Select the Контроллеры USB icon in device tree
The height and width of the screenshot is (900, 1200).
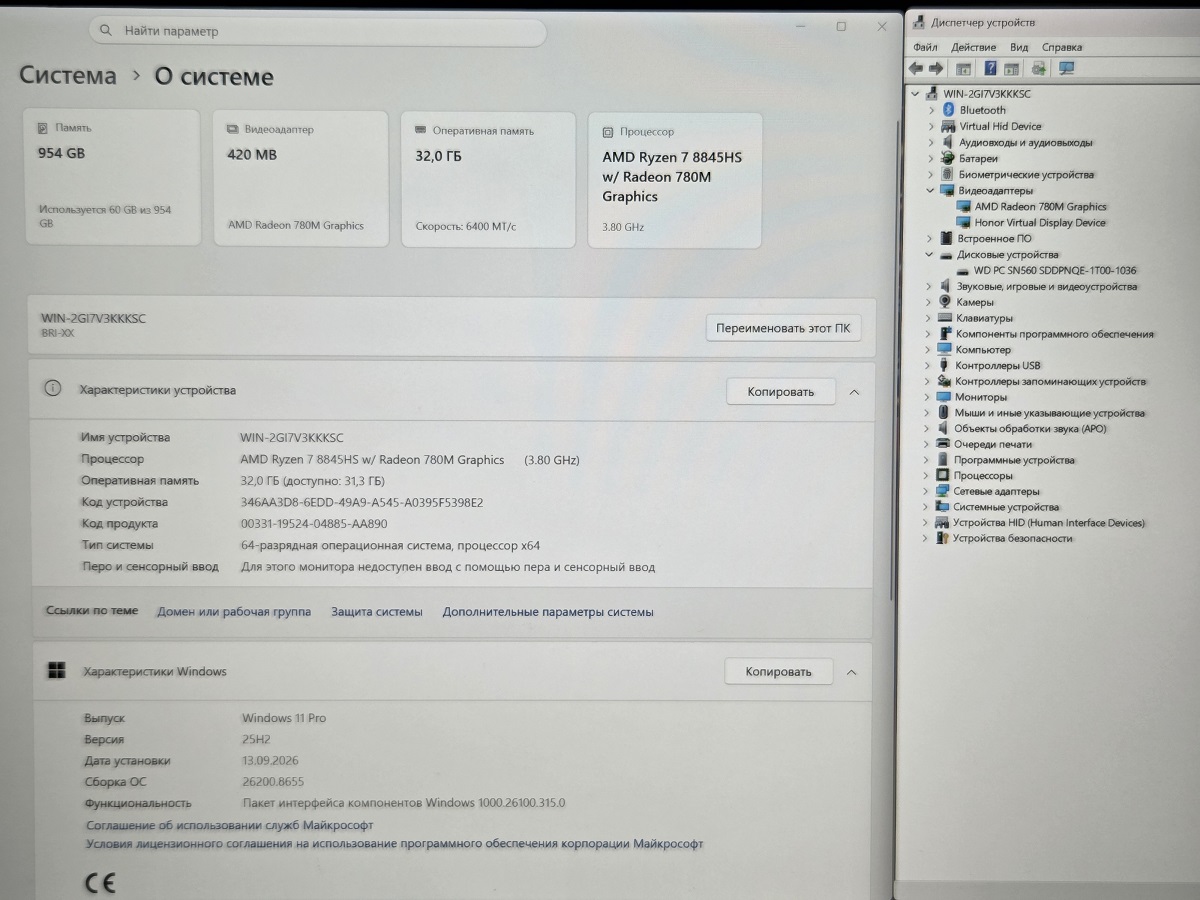[944, 365]
